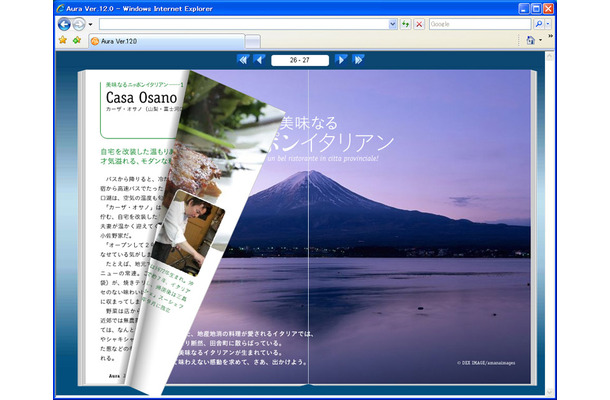Click the DEX IMAGE/amanaimages credit text
This screenshot has height=400, width=610.
tap(486, 363)
